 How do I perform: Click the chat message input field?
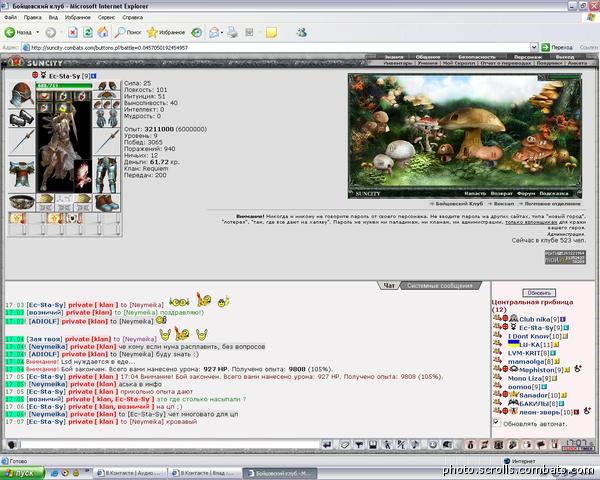(x=169, y=445)
